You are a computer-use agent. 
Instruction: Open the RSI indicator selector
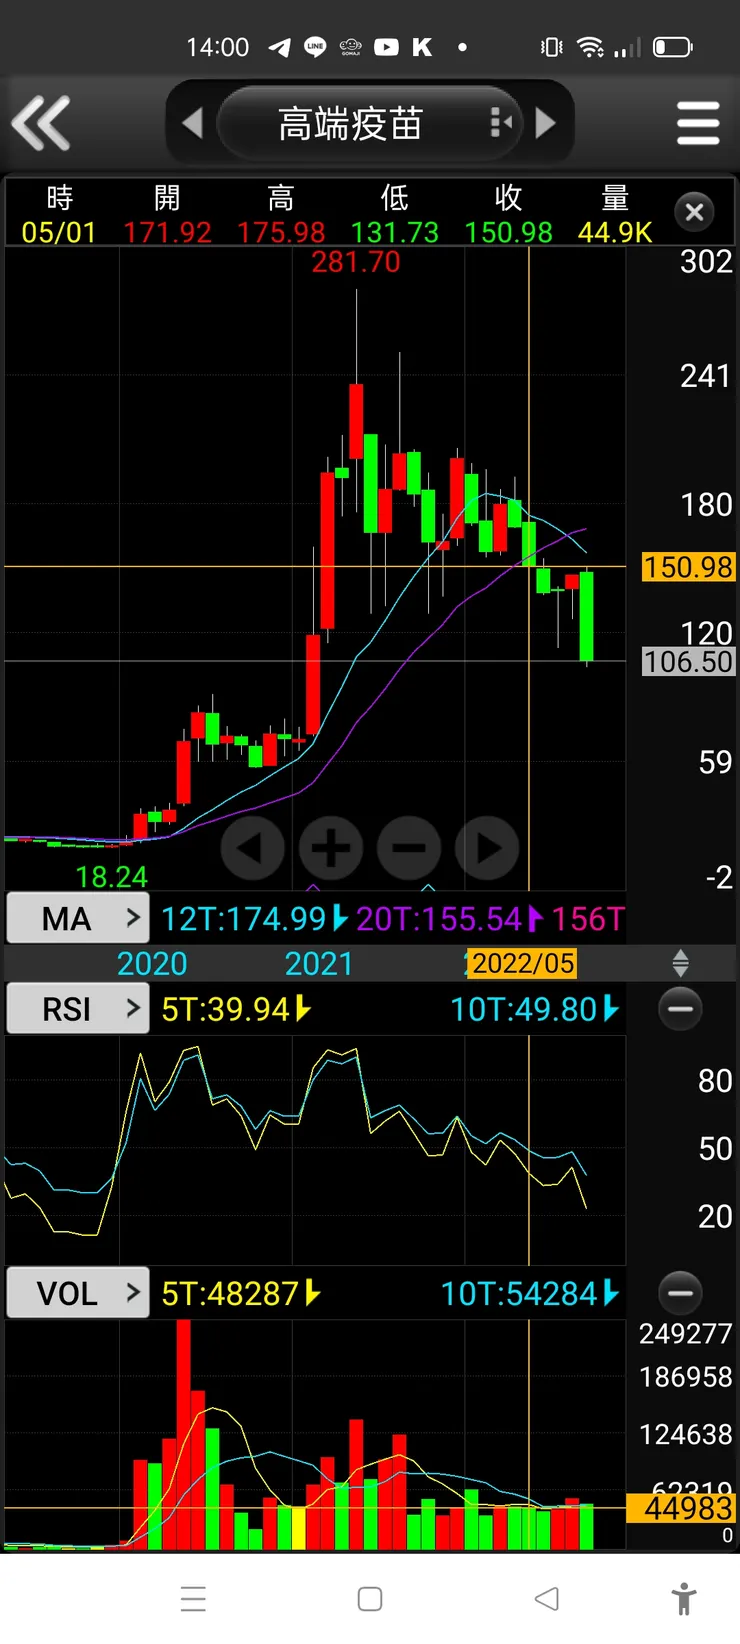point(78,1009)
